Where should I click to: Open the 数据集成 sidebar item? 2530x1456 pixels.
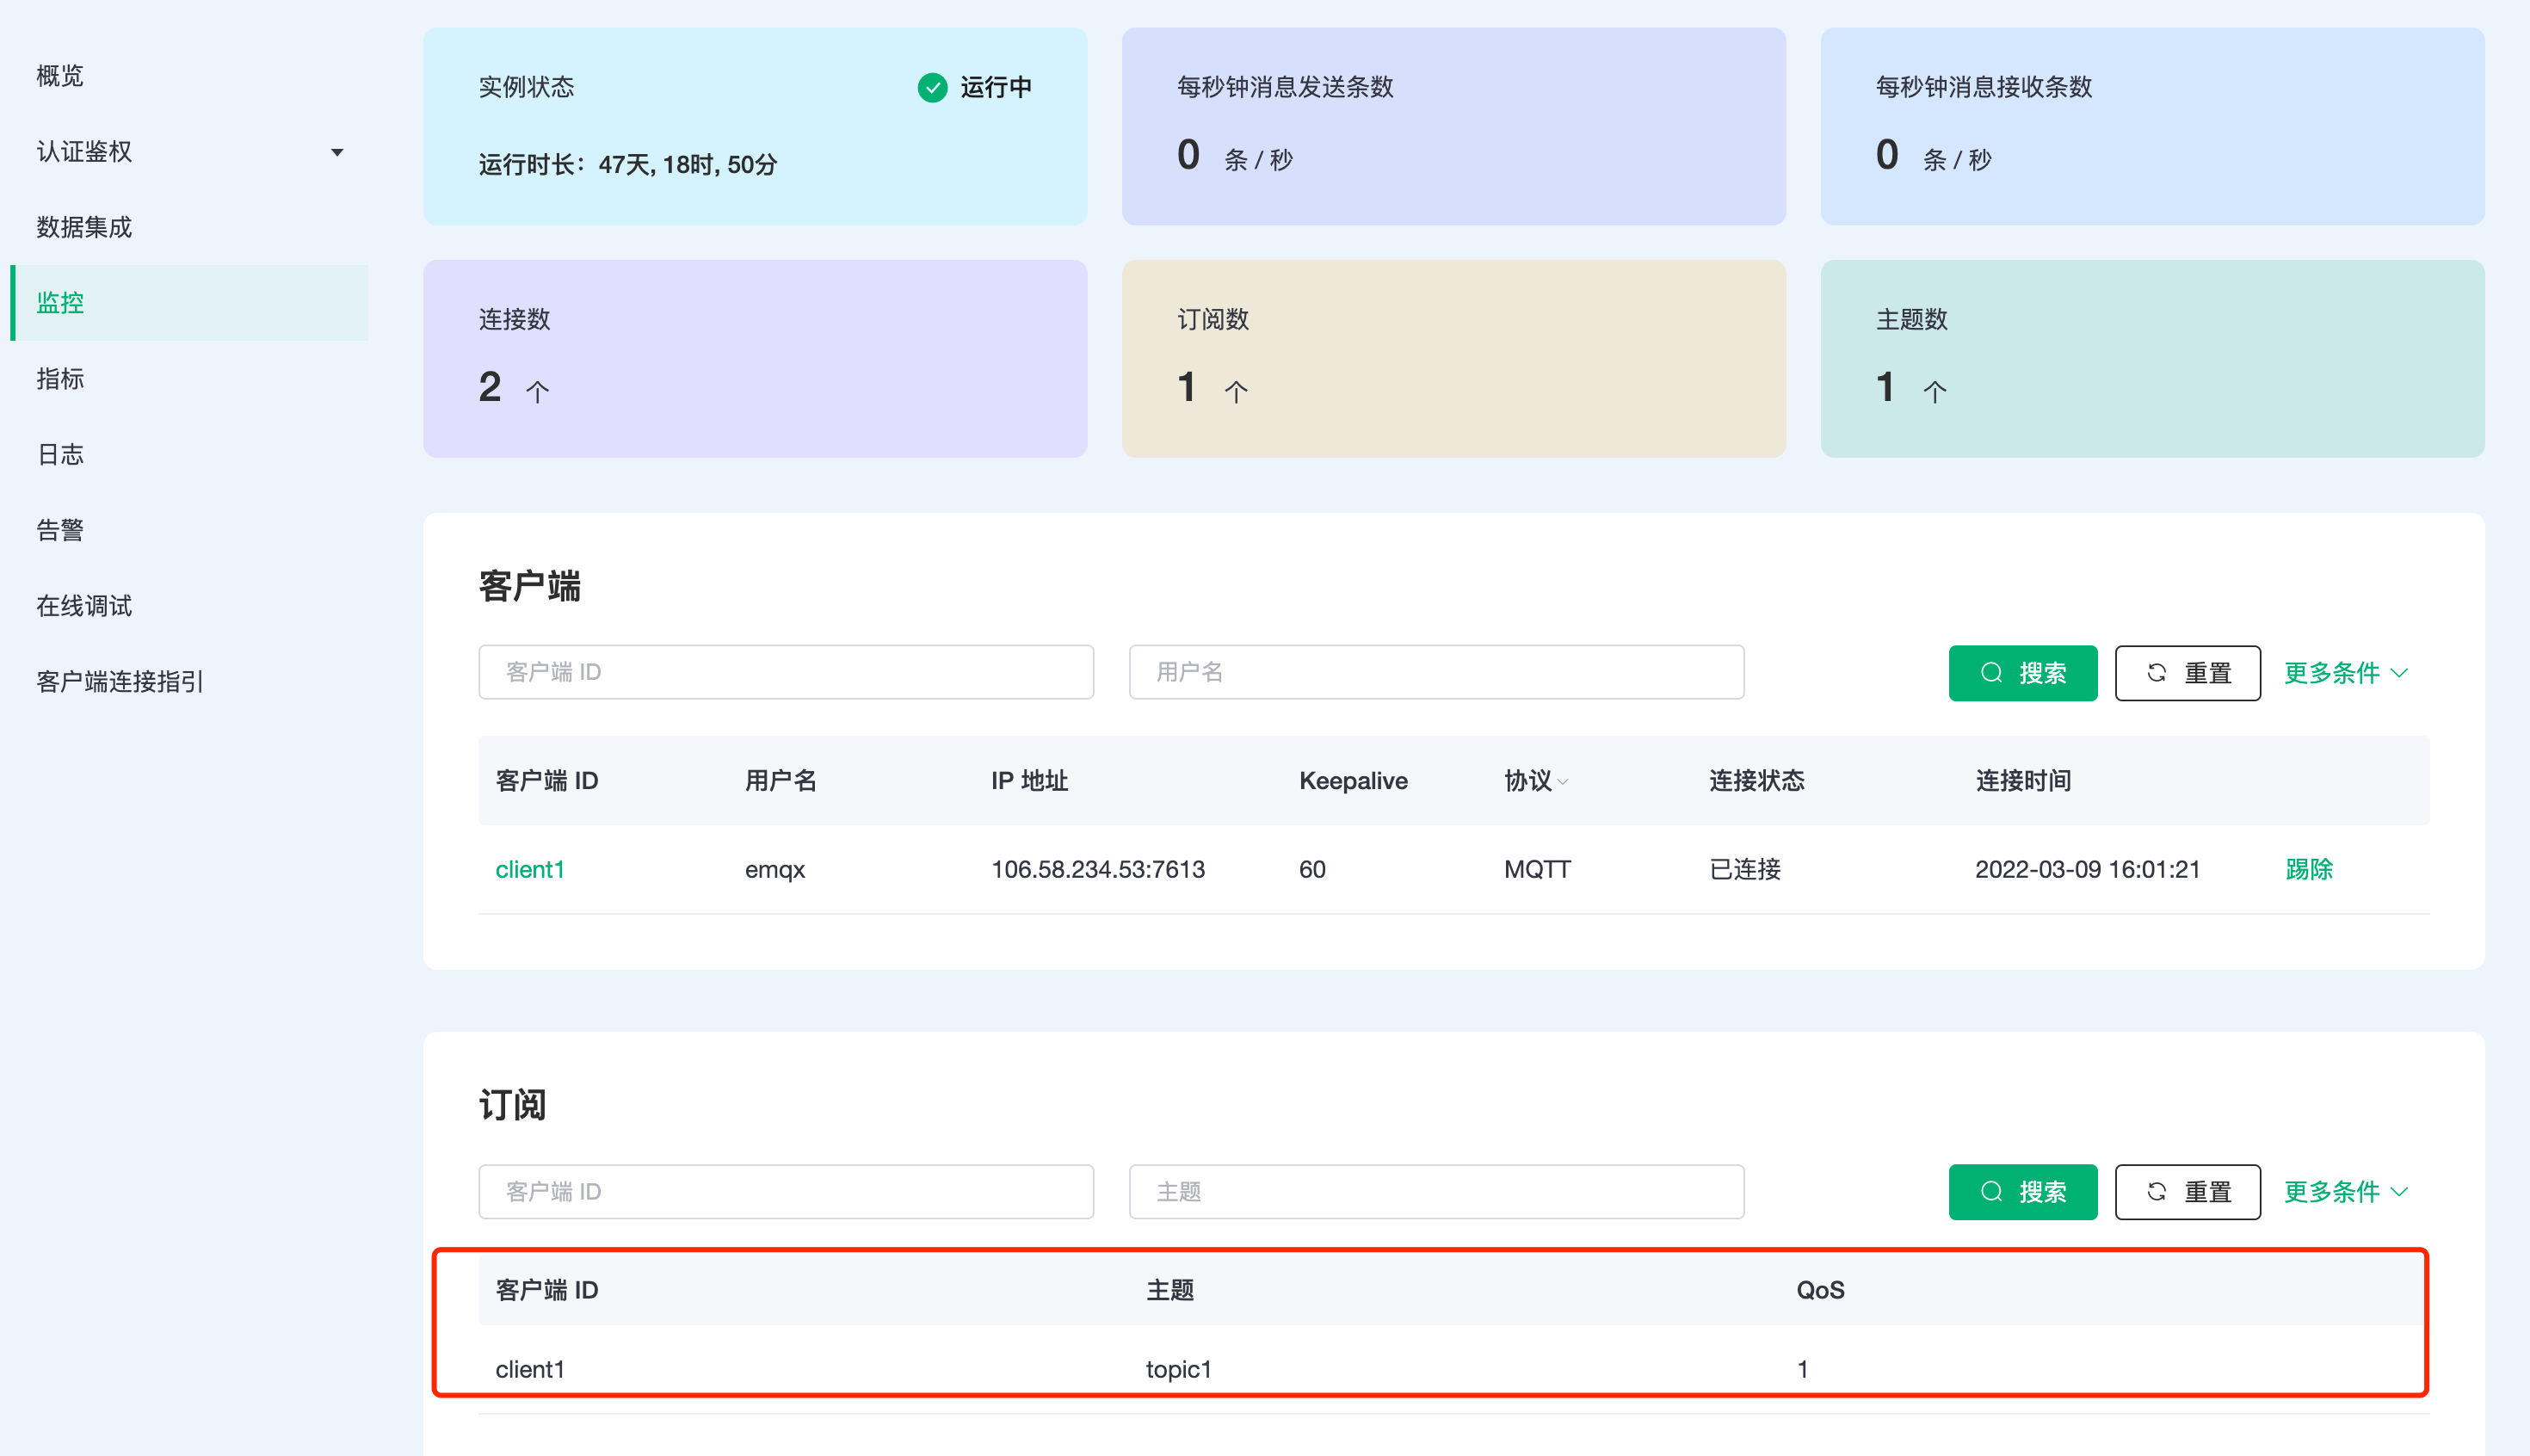(84, 227)
